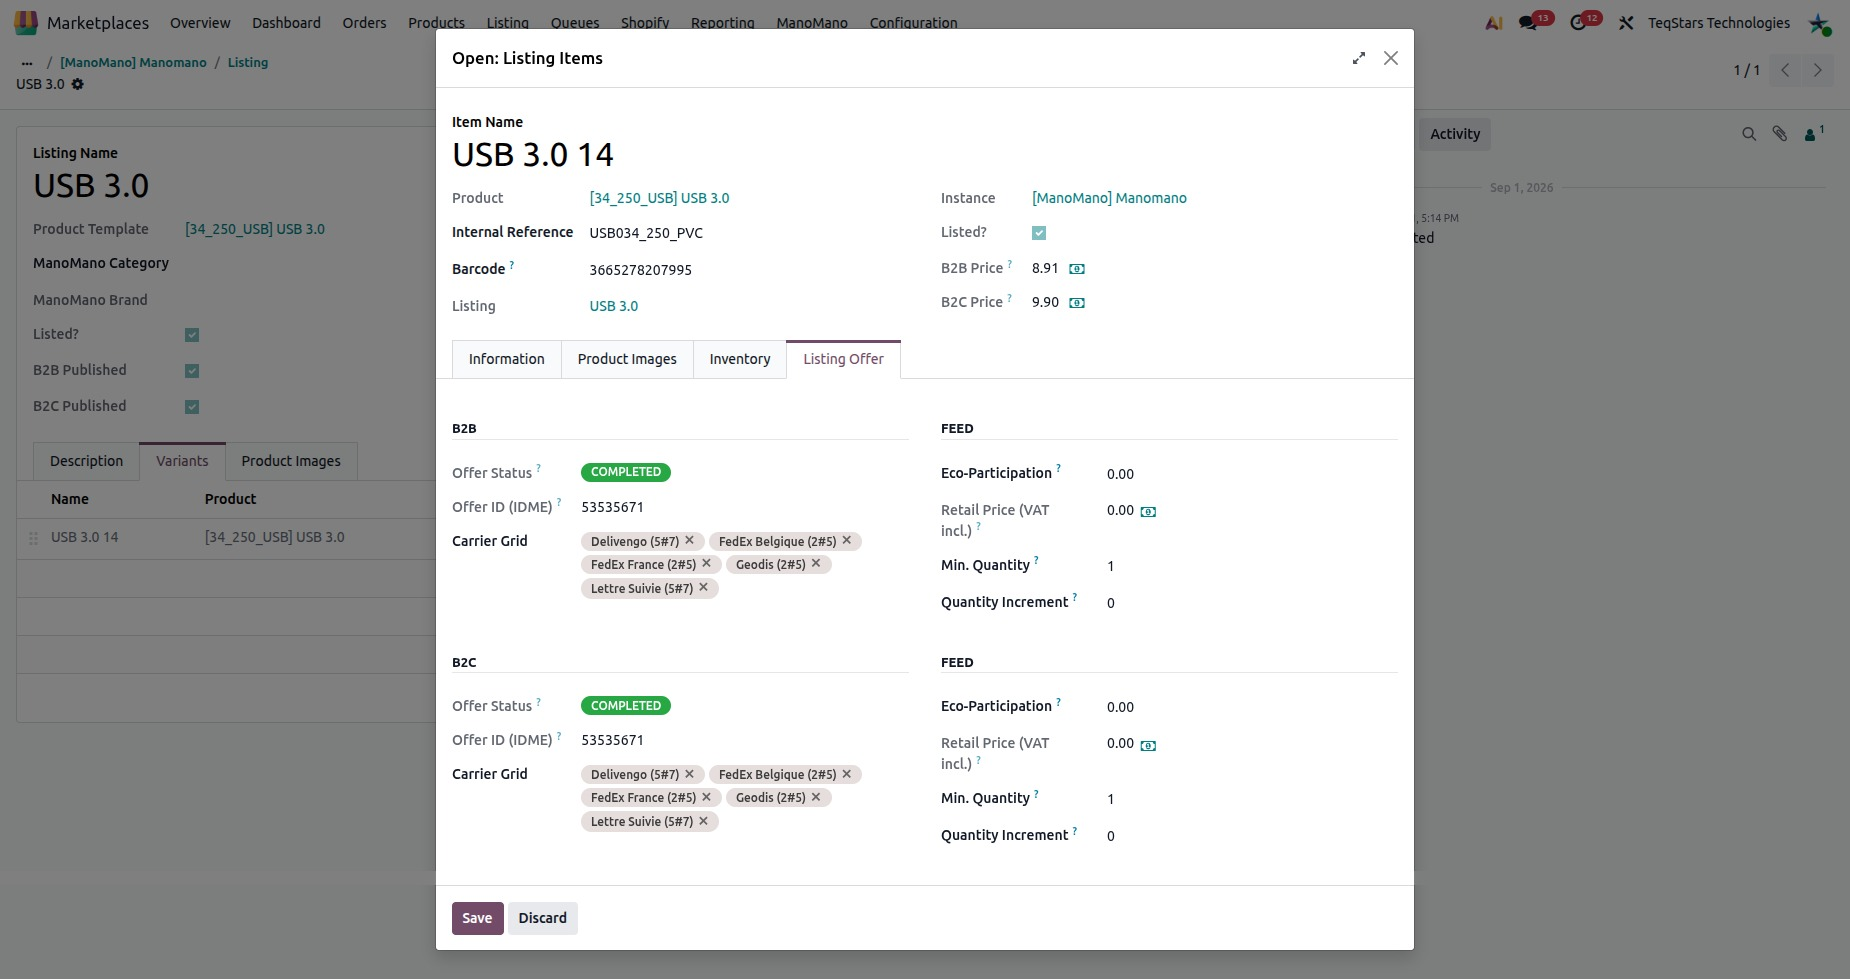Screen dimensions: 1850x979
Task: Expand the dialog to full screen
Action: [x=1358, y=58]
